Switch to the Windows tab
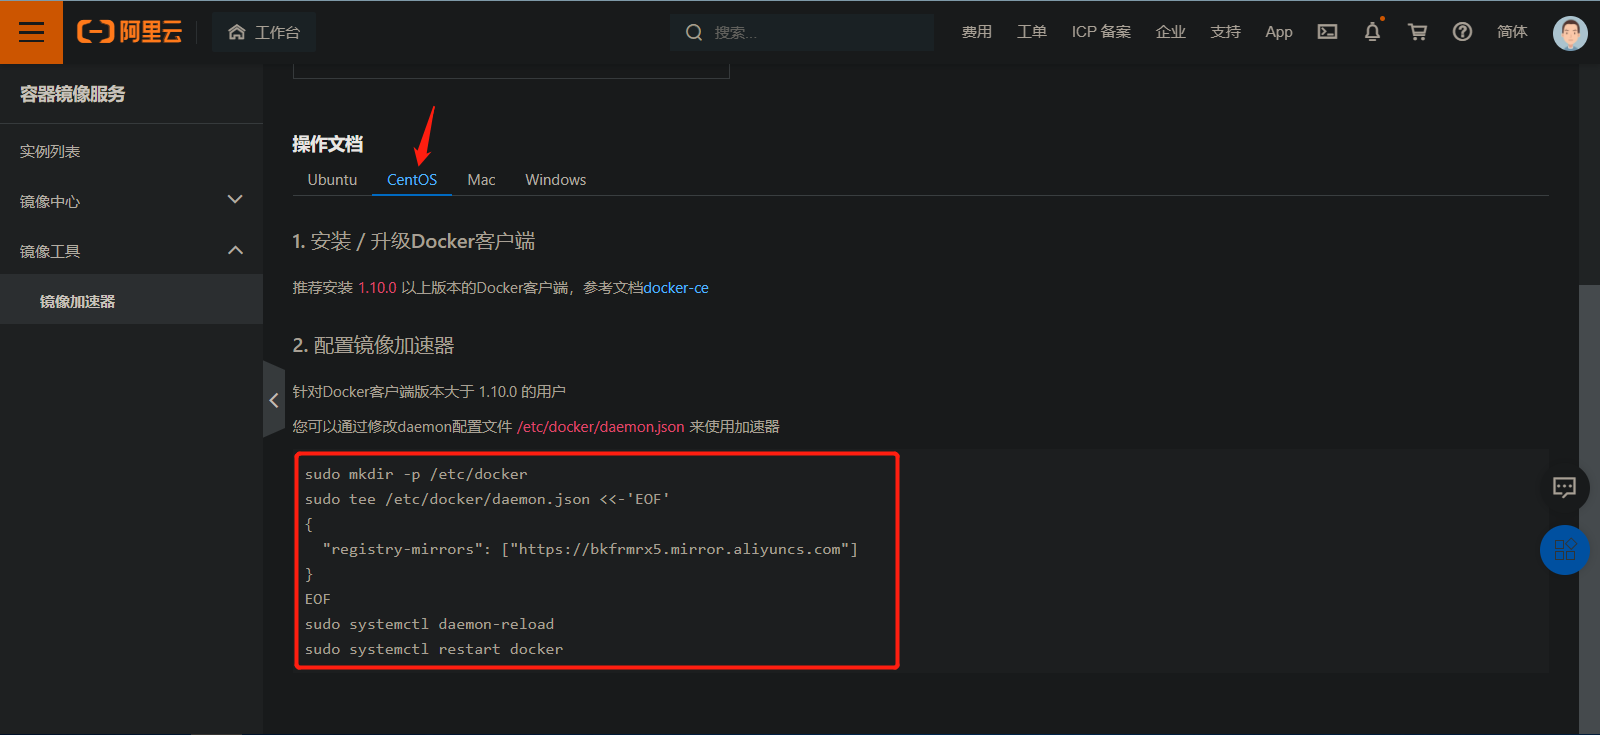The width and height of the screenshot is (1600, 735). (556, 180)
